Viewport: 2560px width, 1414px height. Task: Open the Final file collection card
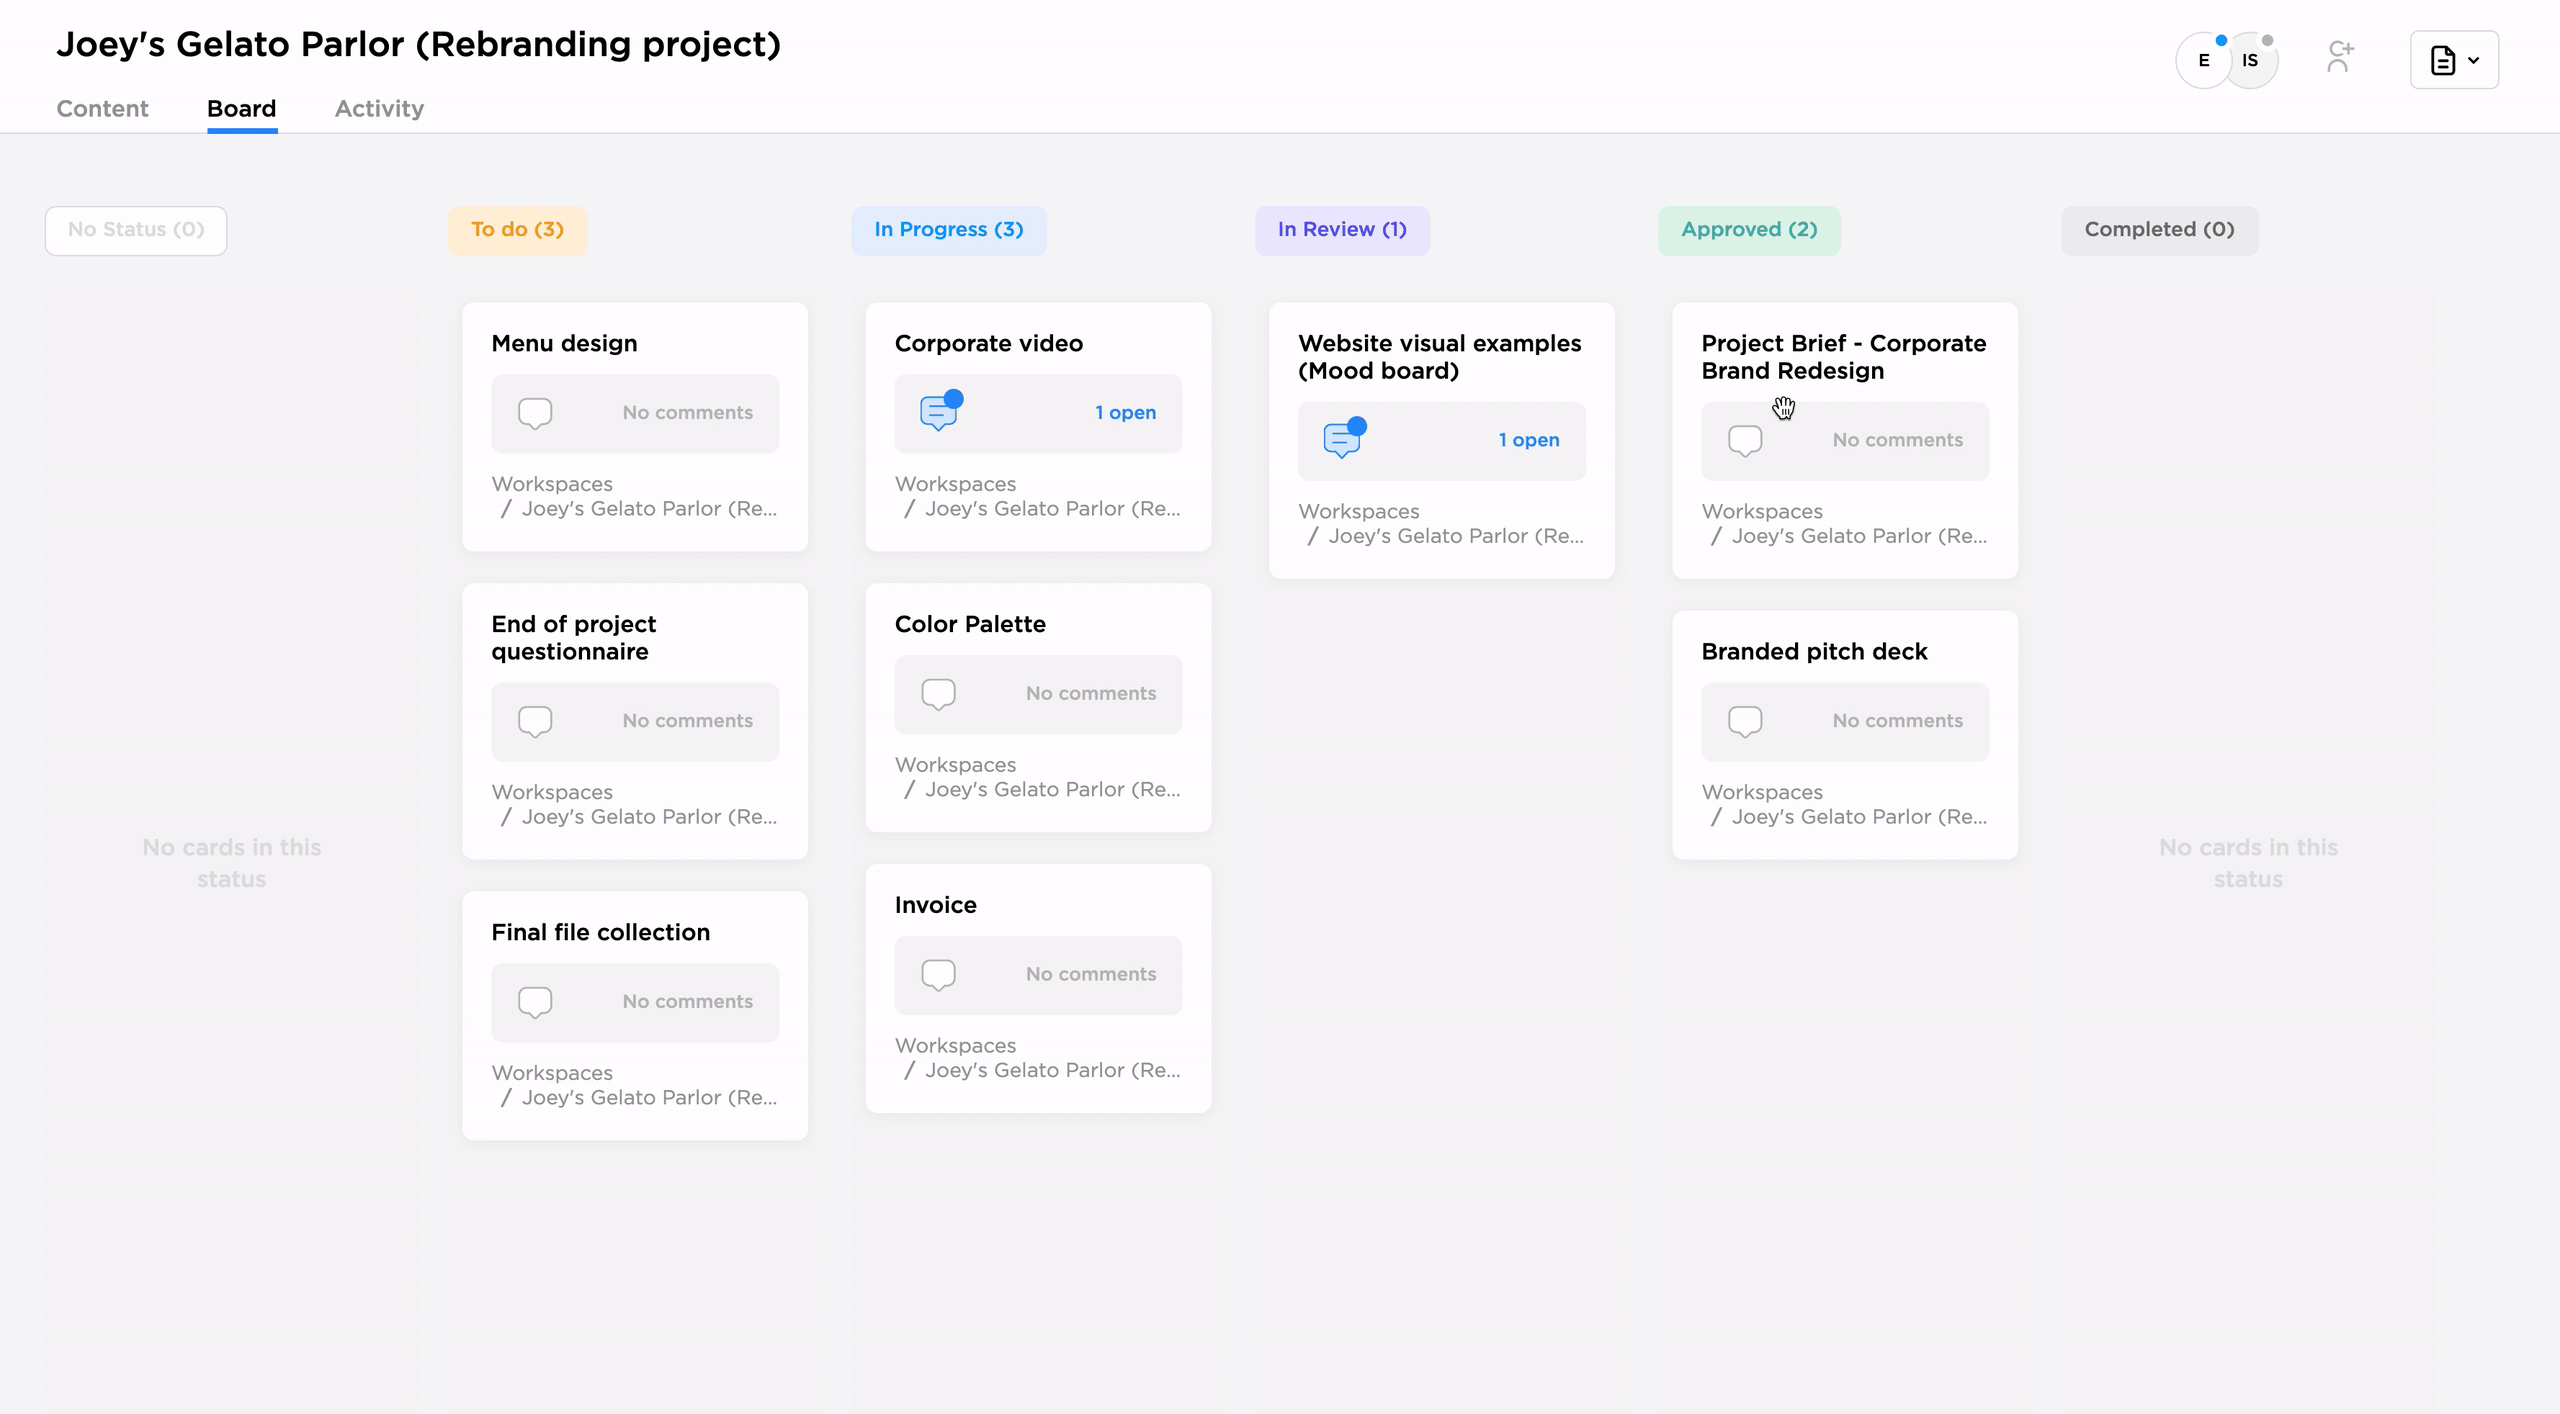[x=600, y=932]
